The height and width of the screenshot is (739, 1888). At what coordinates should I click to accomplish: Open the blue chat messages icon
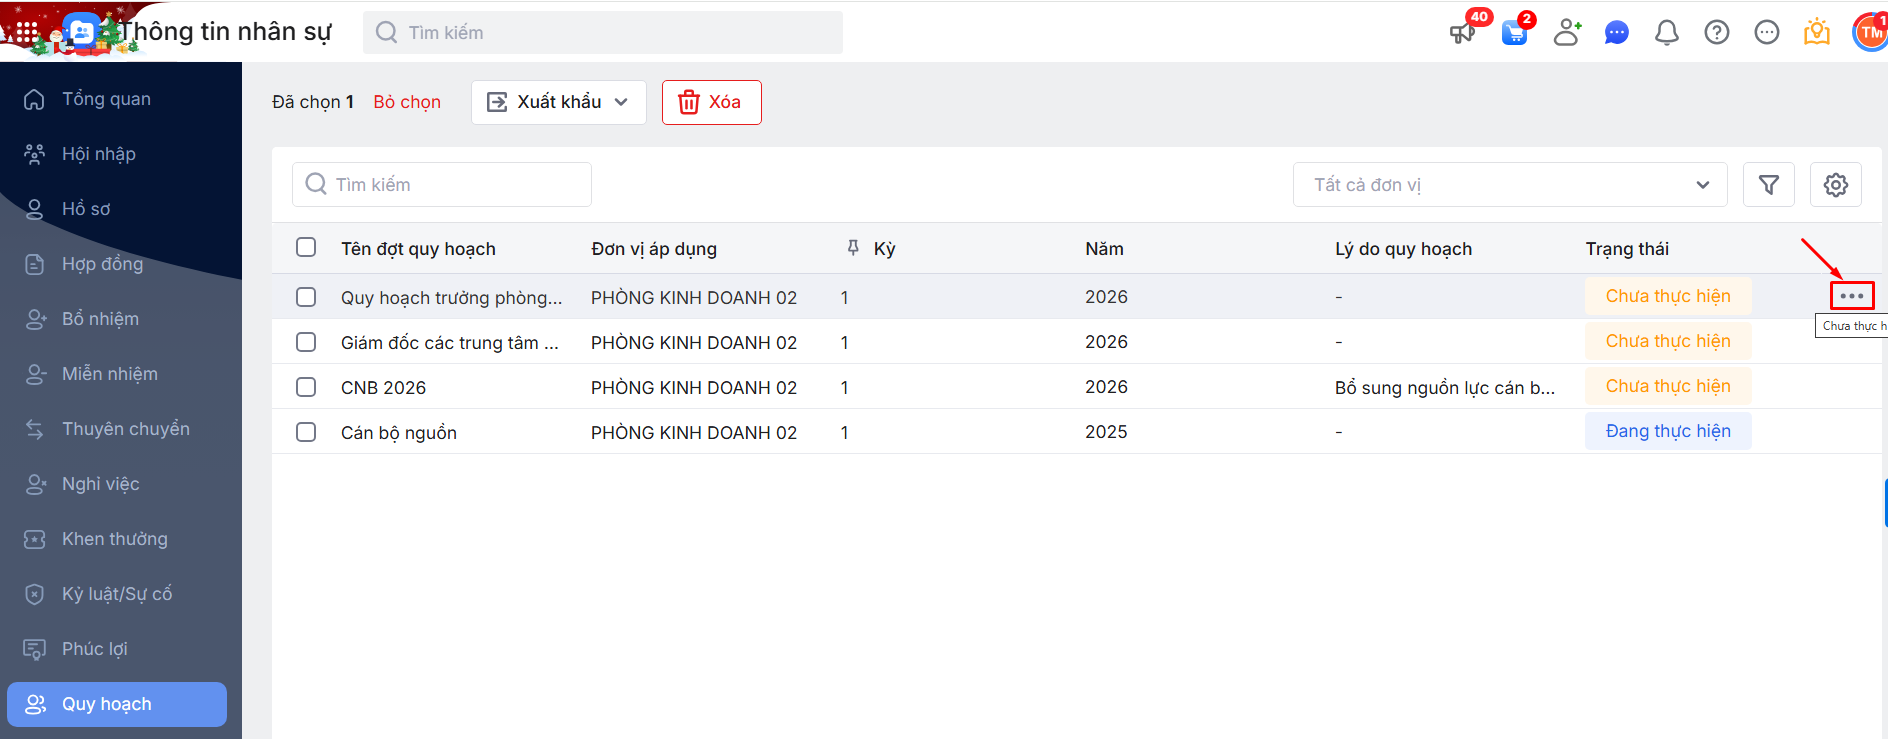tap(1616, 33)
